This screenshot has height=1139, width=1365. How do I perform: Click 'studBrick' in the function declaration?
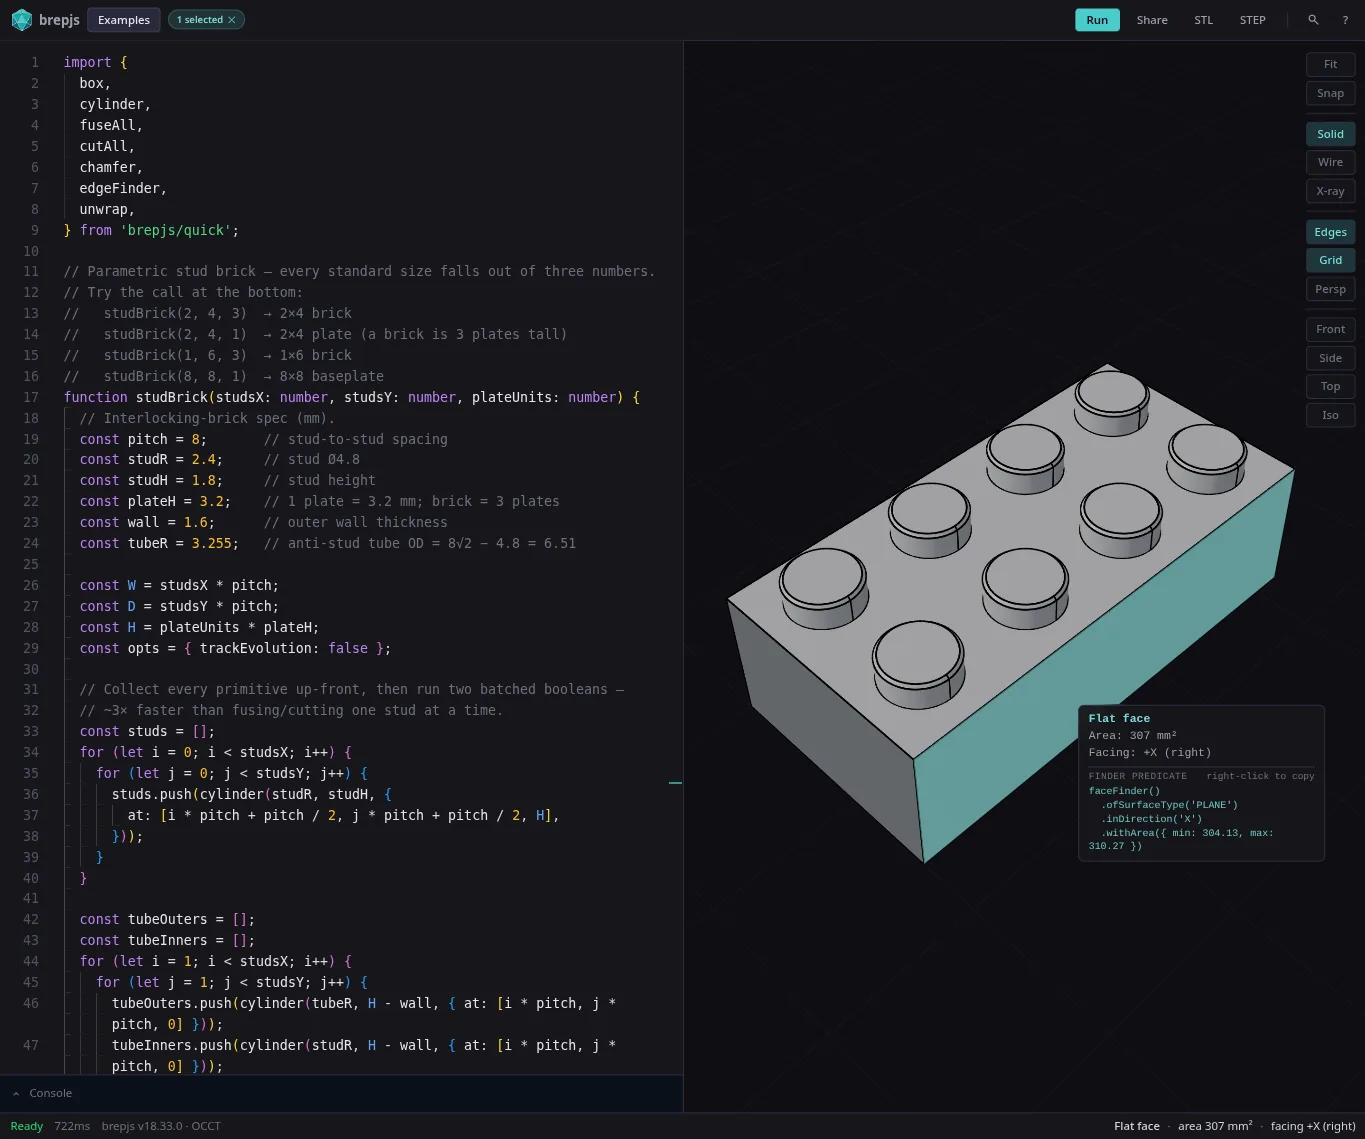point(171,397)
